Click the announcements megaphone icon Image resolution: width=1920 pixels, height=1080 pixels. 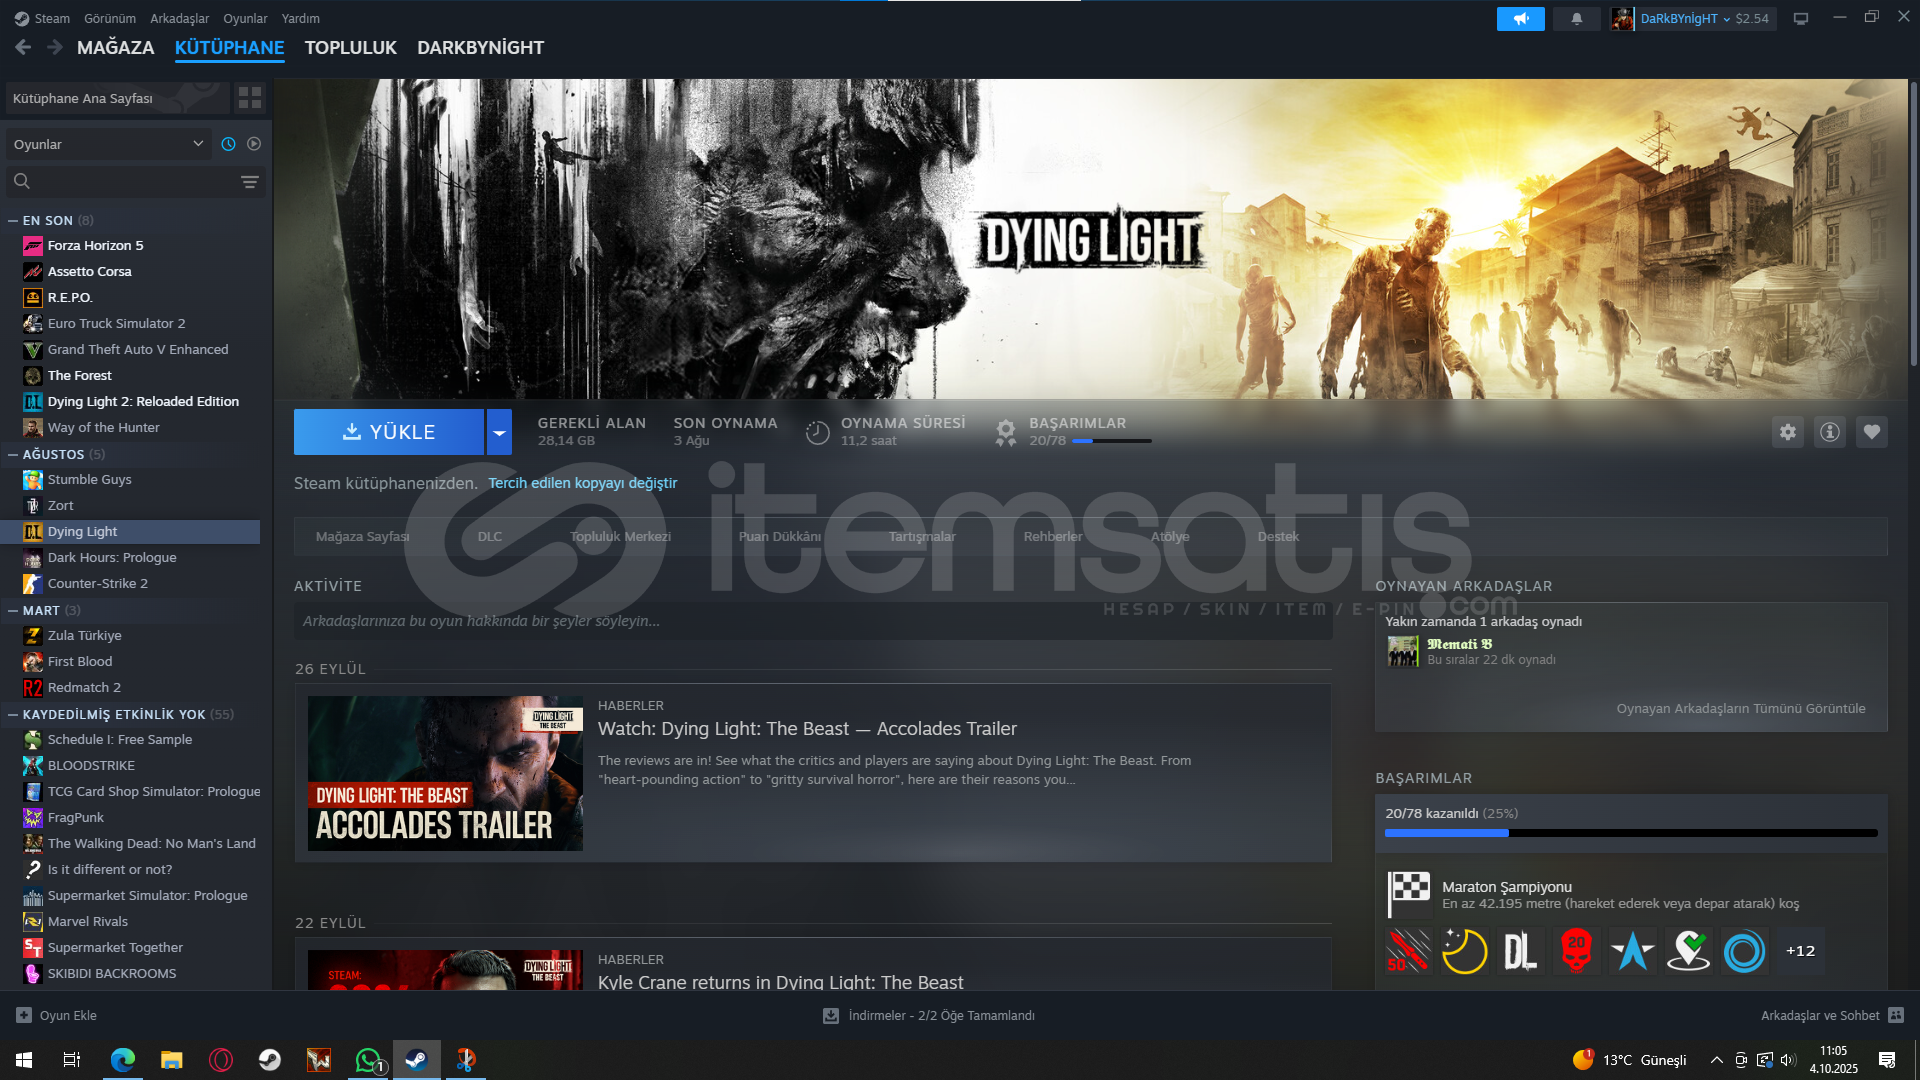coord(1521,19)
